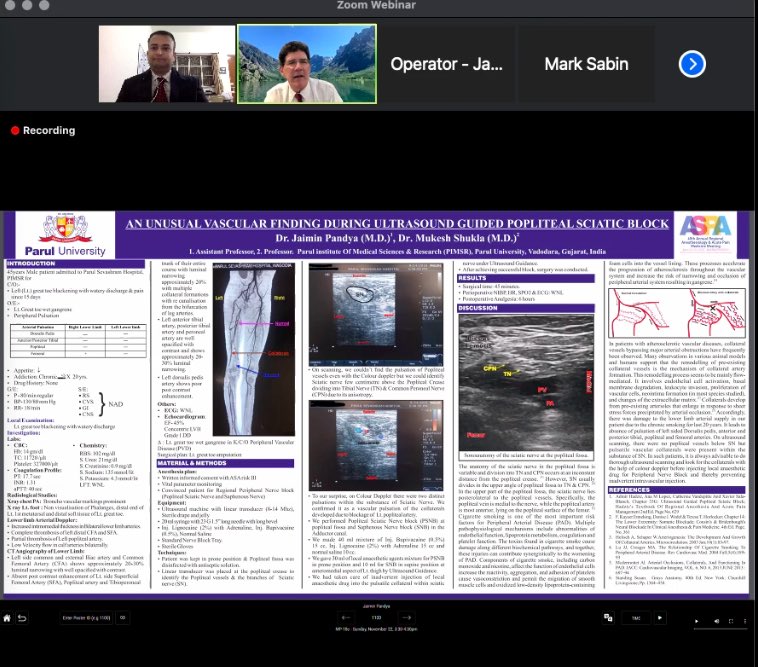The image size is (758, 667).
Task: Click the red collateral vessel diagram
Action: tap(677, 313)
